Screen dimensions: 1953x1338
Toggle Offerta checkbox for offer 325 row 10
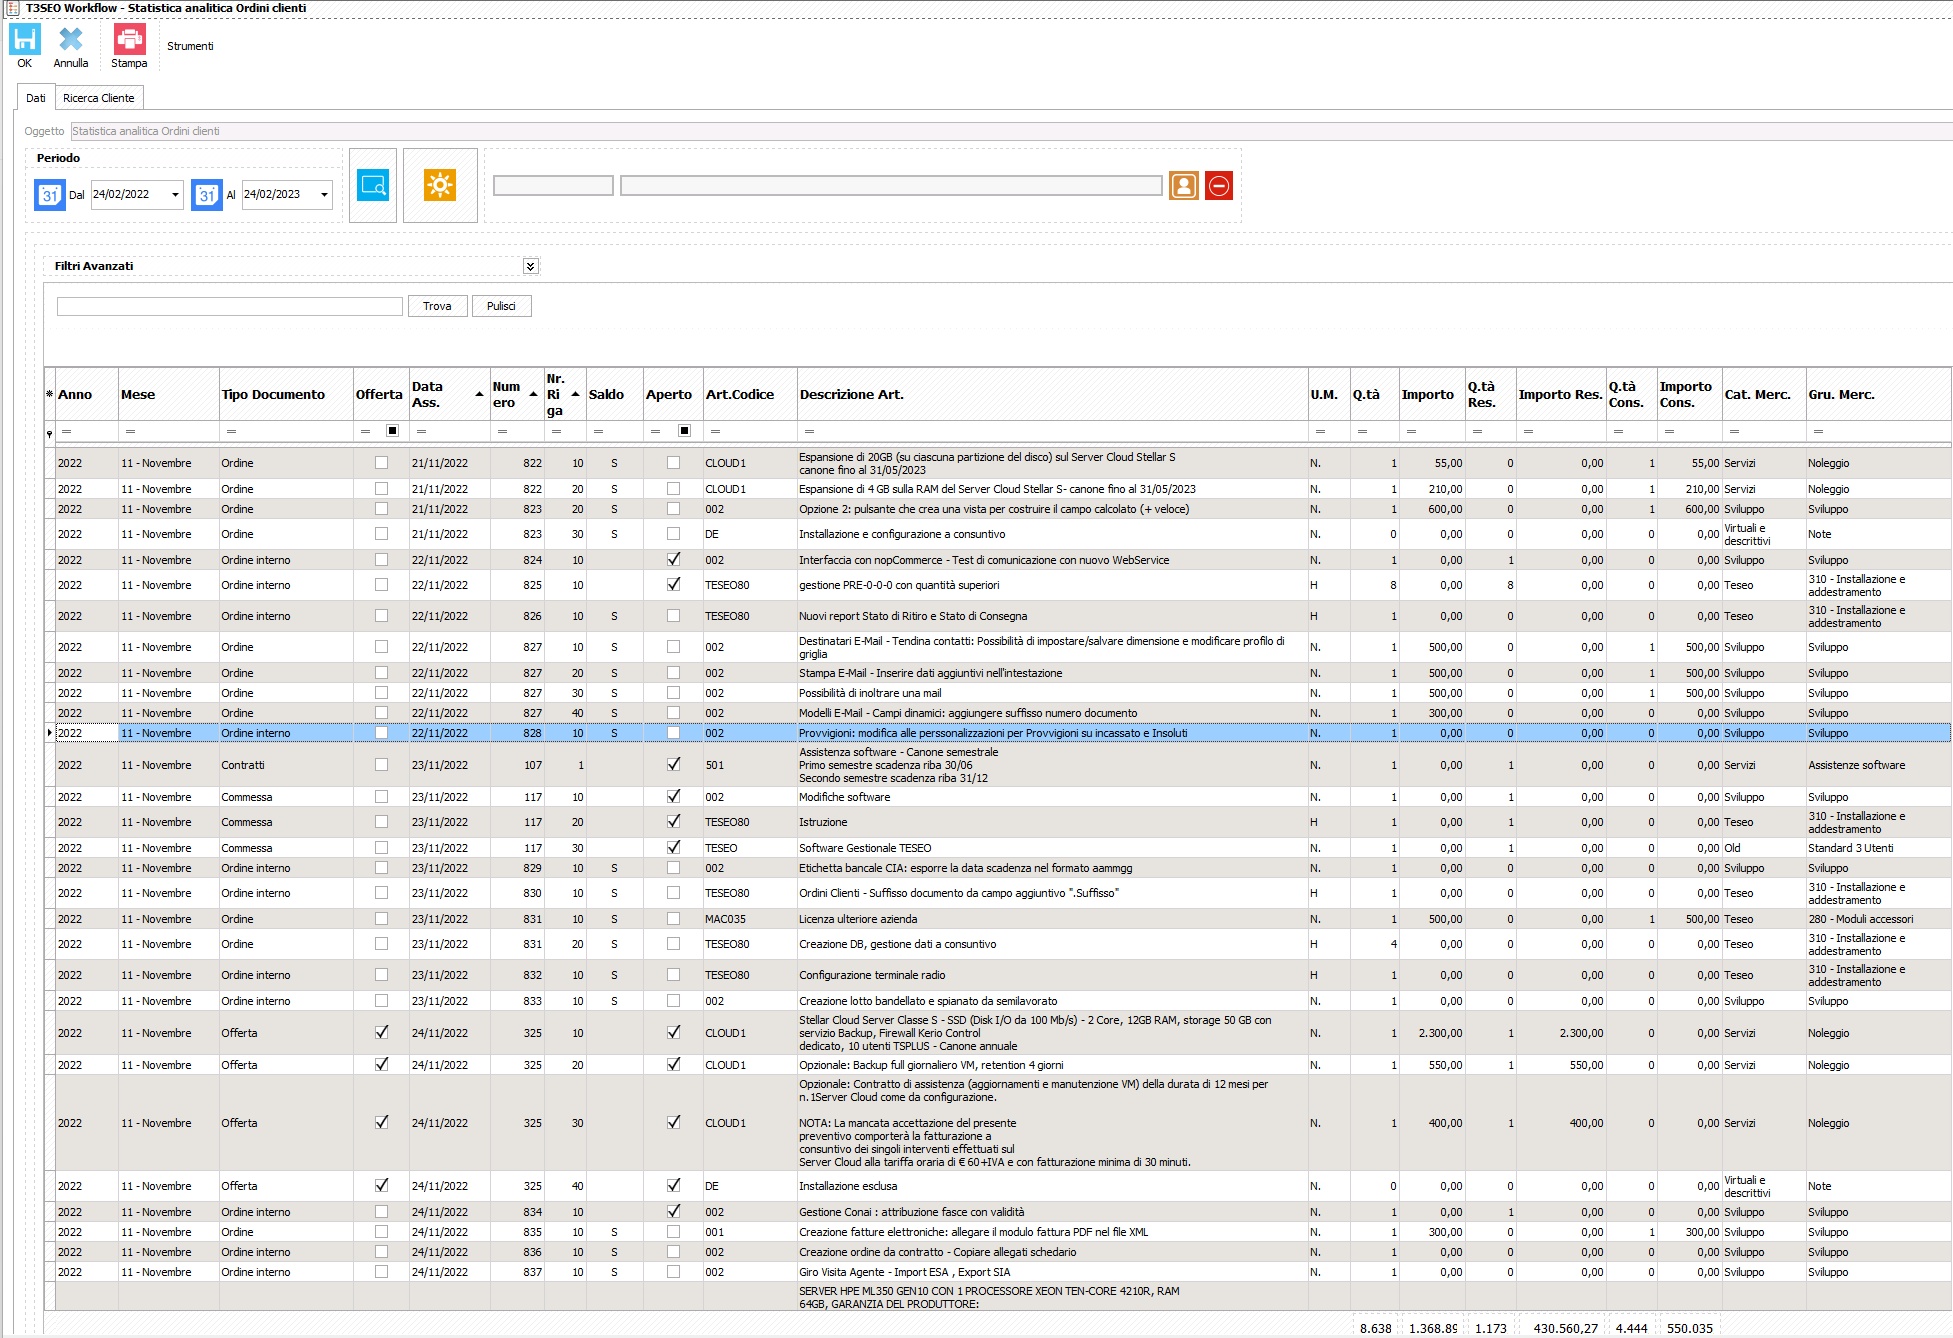tap(381, 1033)
